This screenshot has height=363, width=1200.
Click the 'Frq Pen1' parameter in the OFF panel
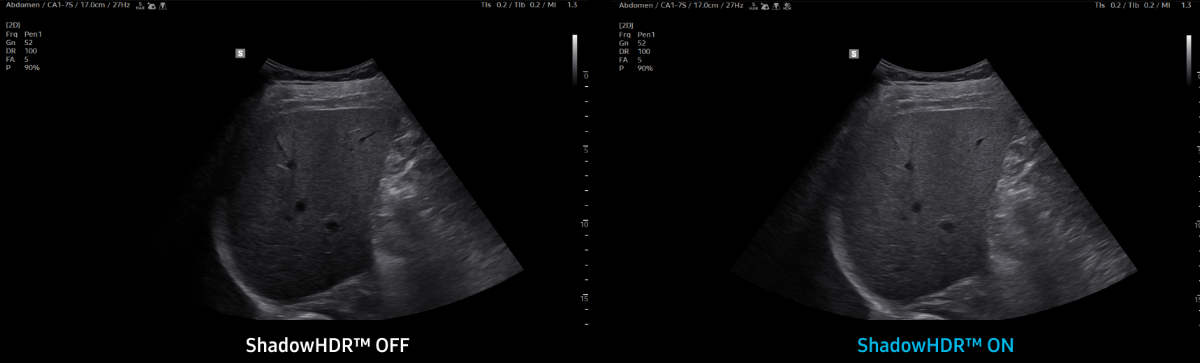coord(24,35)
